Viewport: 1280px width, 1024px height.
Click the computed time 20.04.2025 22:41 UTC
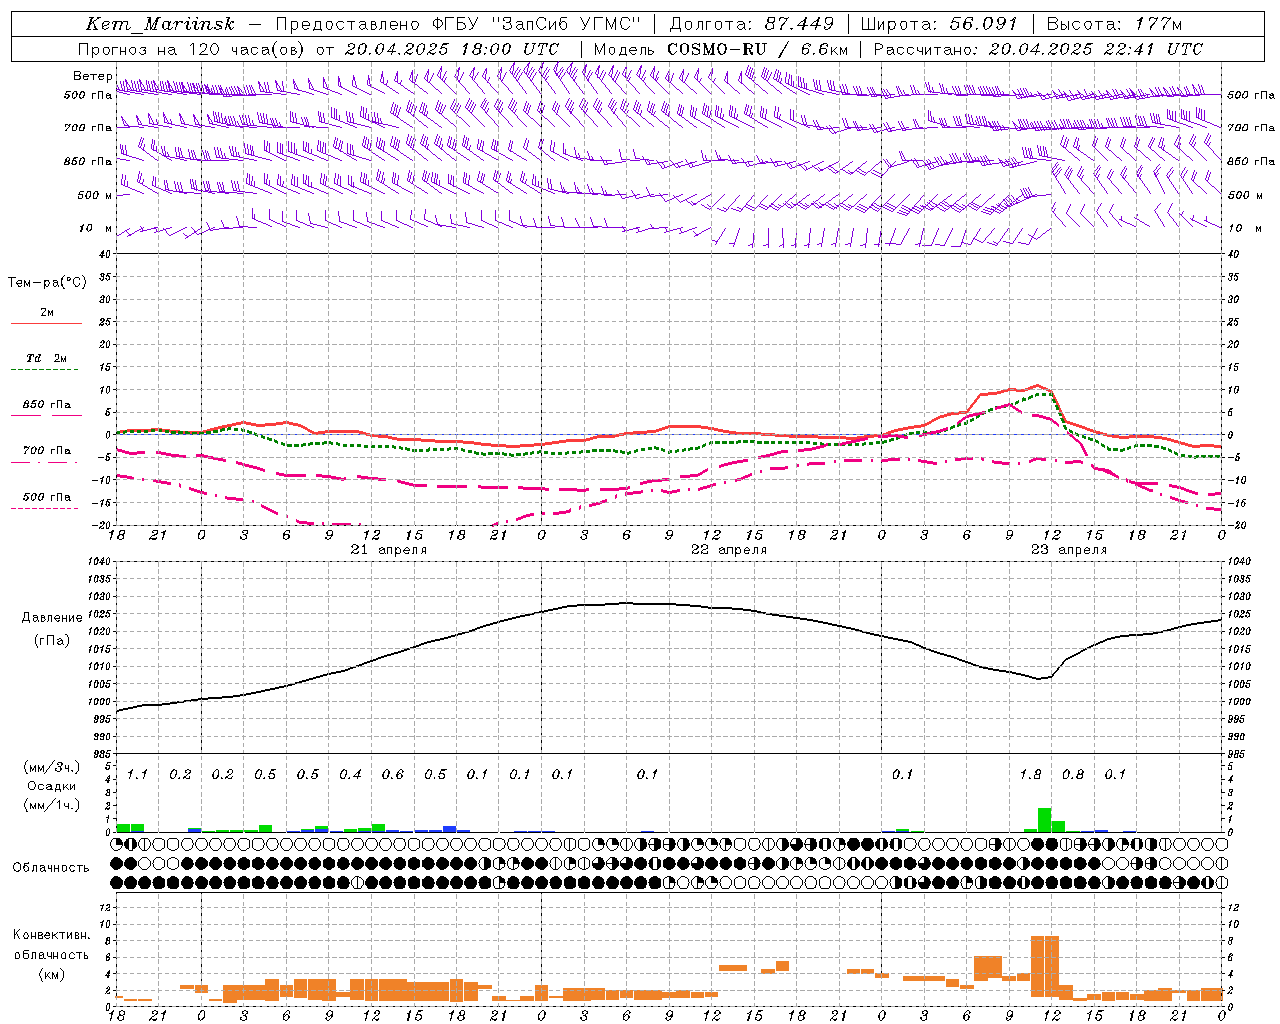click(1095, 49)
